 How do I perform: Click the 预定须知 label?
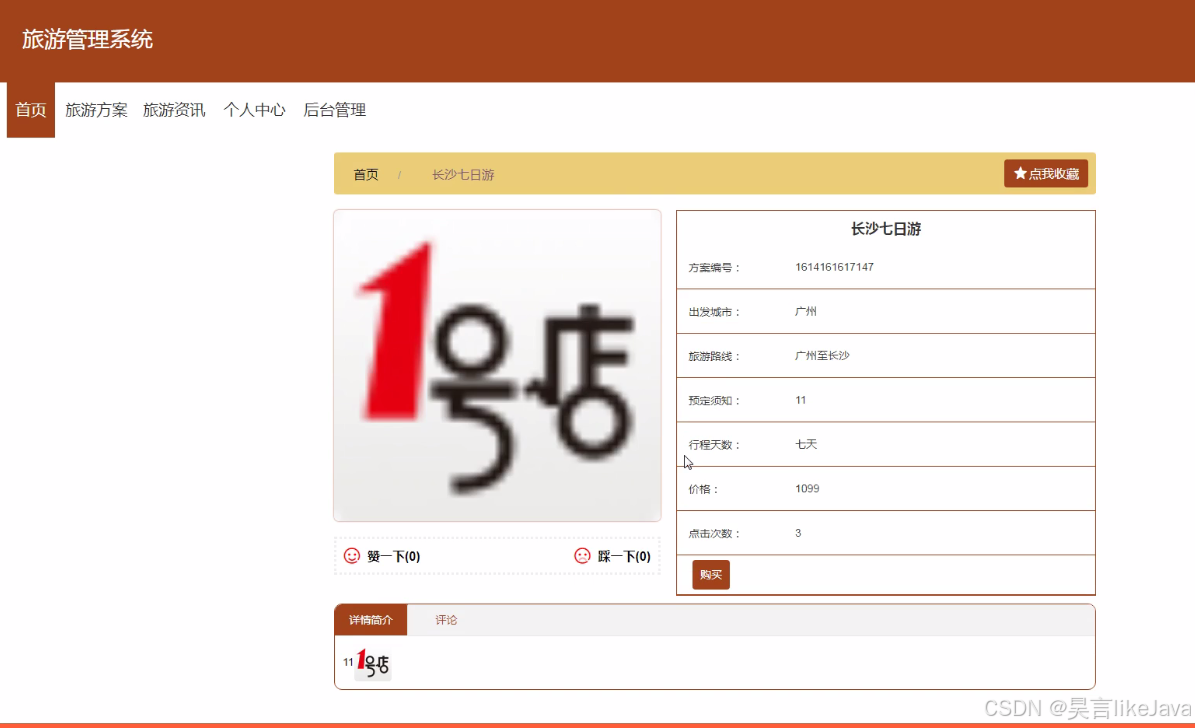pos(713,400)
